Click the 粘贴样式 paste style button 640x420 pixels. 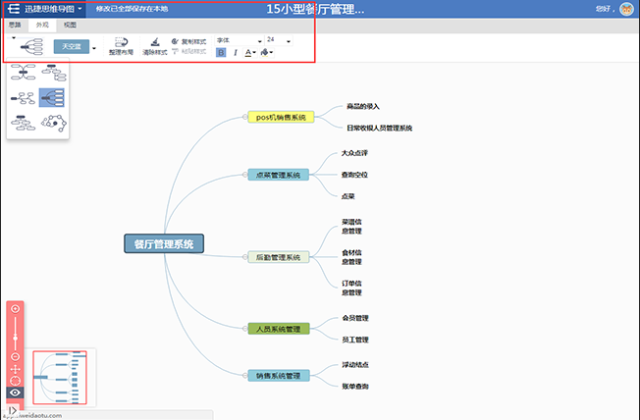[x=189, y=51]
